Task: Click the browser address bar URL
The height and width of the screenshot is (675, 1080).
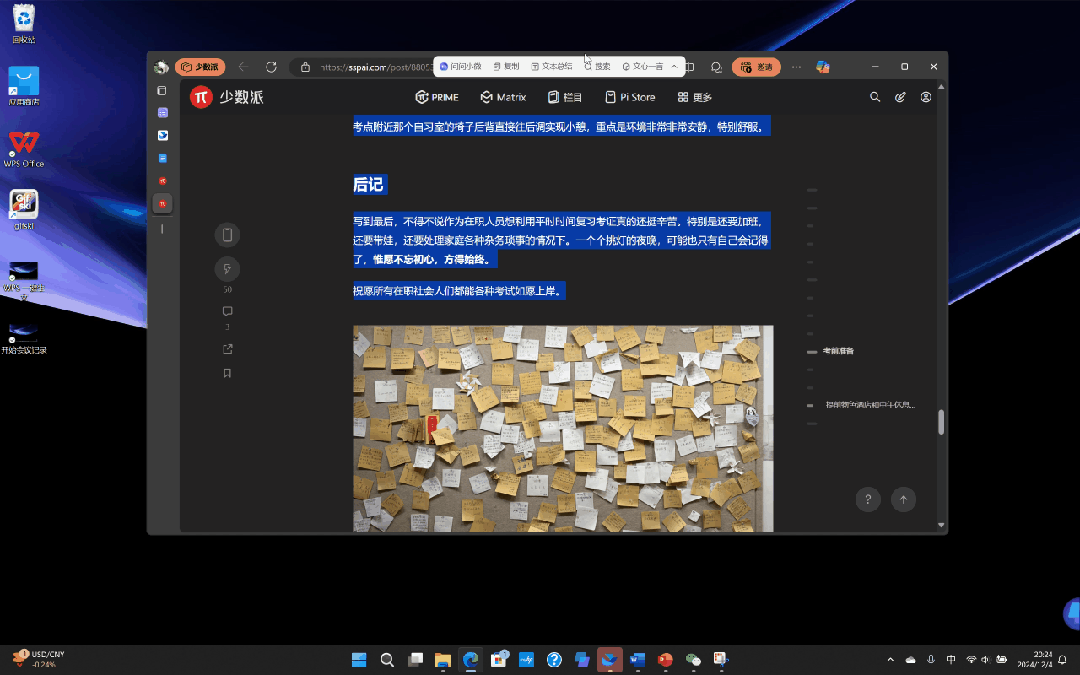Action: [376, 67]
